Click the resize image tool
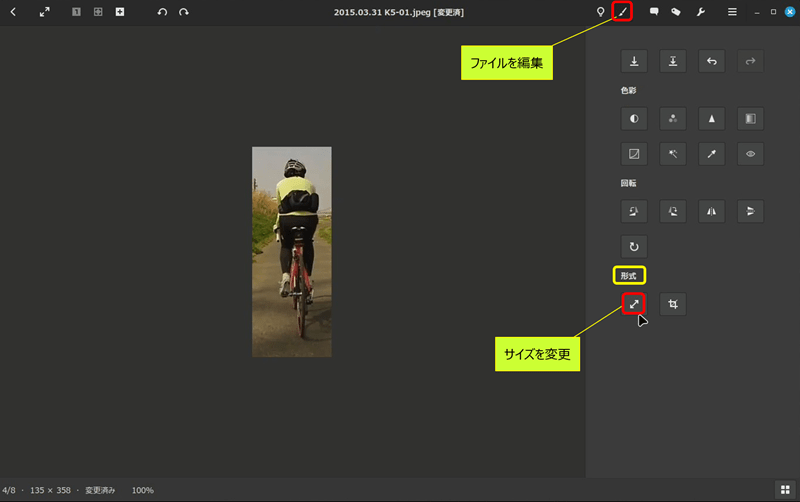Viewport: 800px width, 502px height. tap(634, 304)
